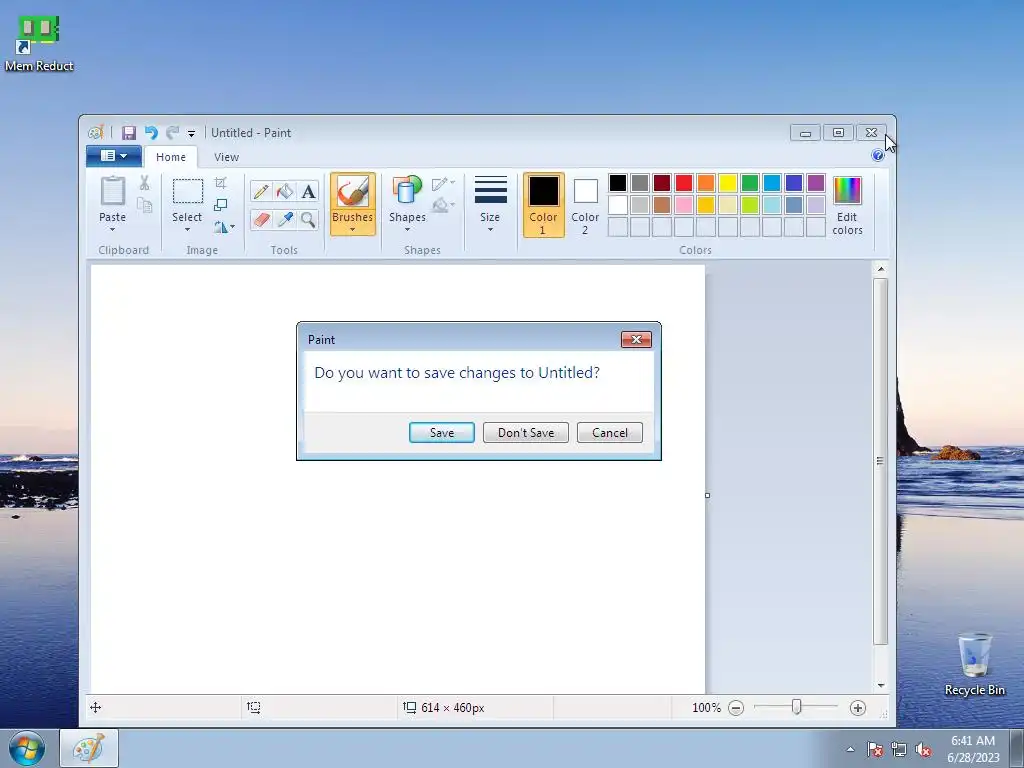The height and width of the screenshot is (768, 1024).
Task: Click the 100% zoom level text
Action: coord(706,708)
